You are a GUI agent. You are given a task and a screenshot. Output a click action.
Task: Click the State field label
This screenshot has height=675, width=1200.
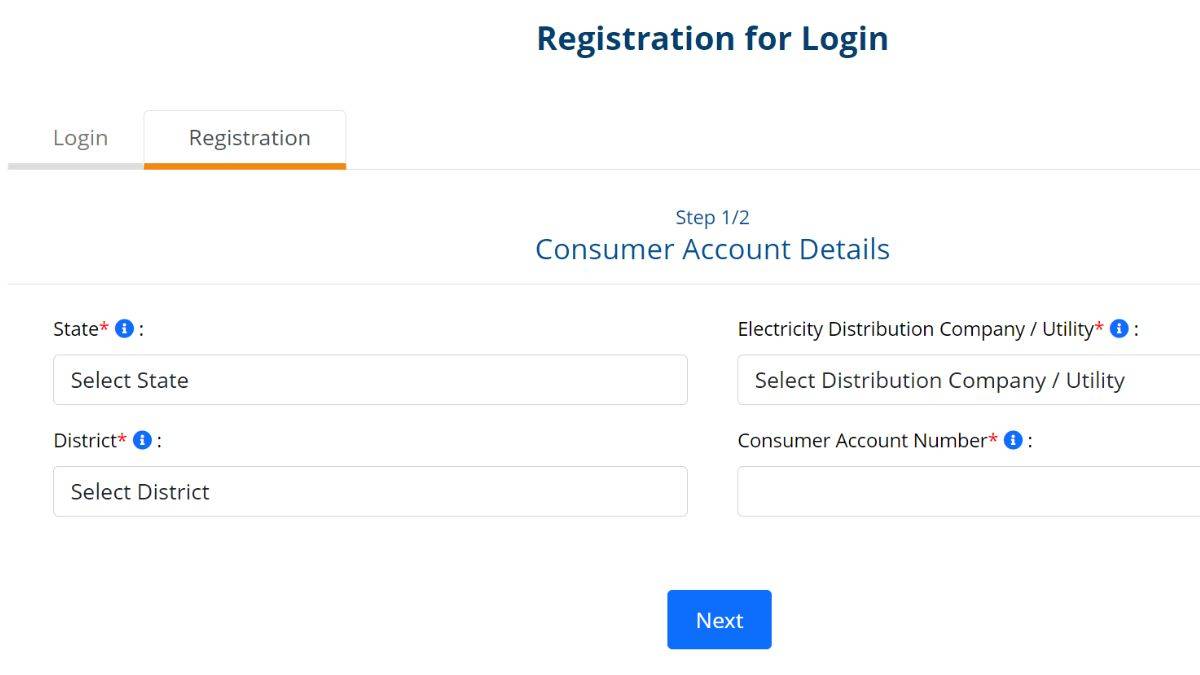[x=75, y=327]
